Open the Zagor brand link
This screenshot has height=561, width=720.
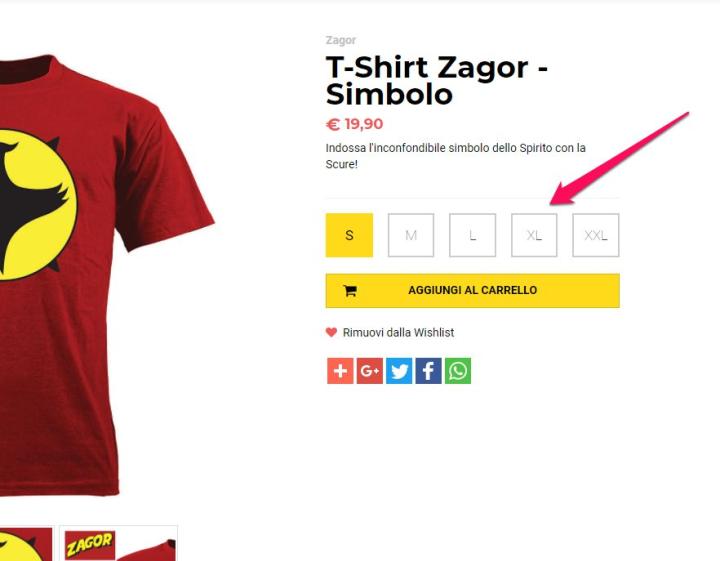[341, 40]
